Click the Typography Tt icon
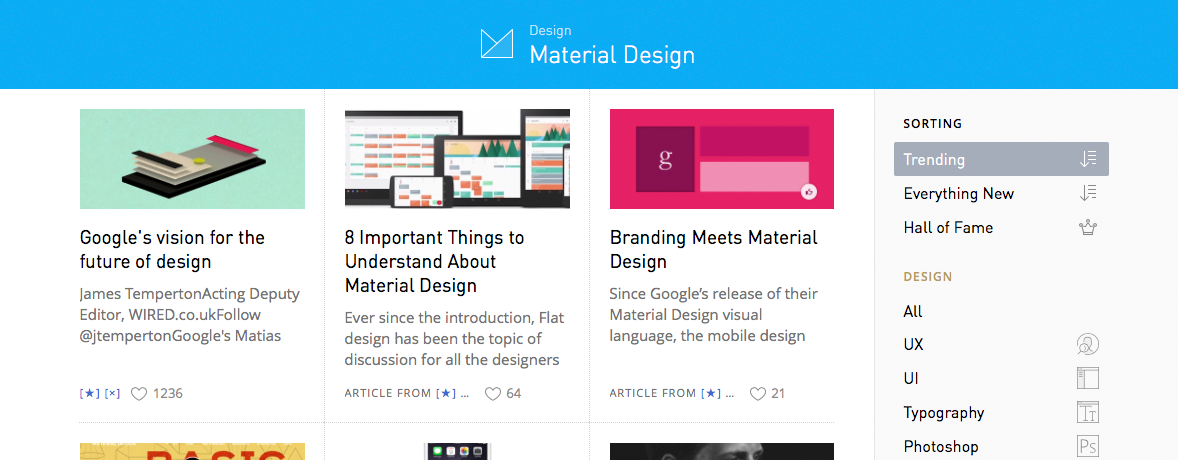The height and width of the screenshot is (460, 1178). coord(1088,412)
